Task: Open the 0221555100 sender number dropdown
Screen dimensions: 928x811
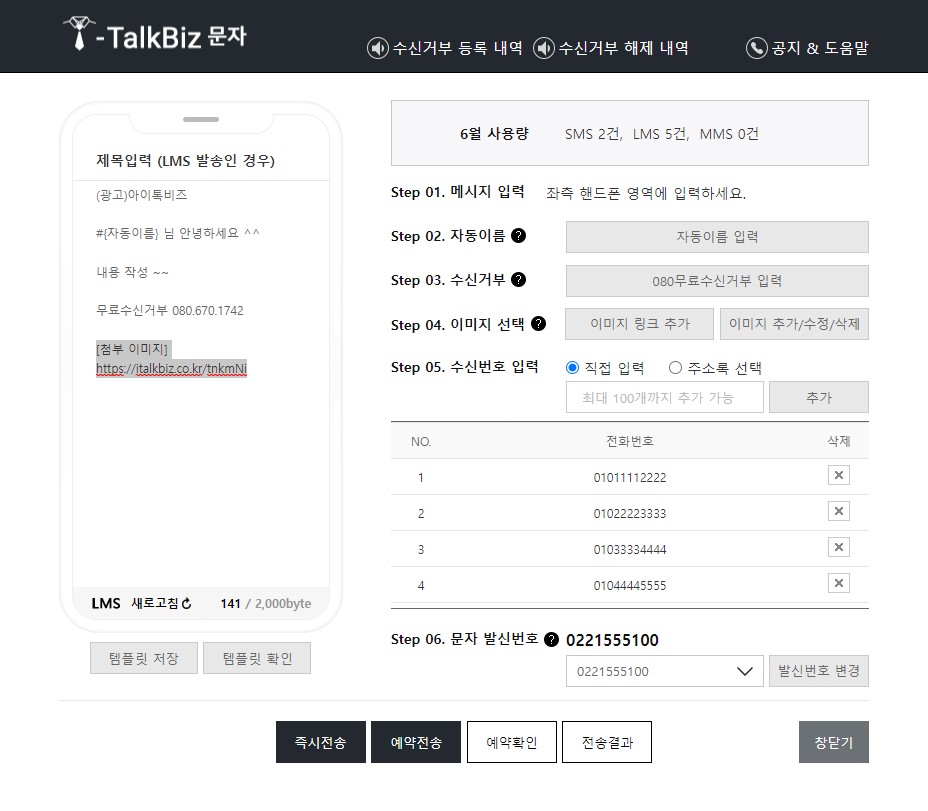Action: point(665,671)
